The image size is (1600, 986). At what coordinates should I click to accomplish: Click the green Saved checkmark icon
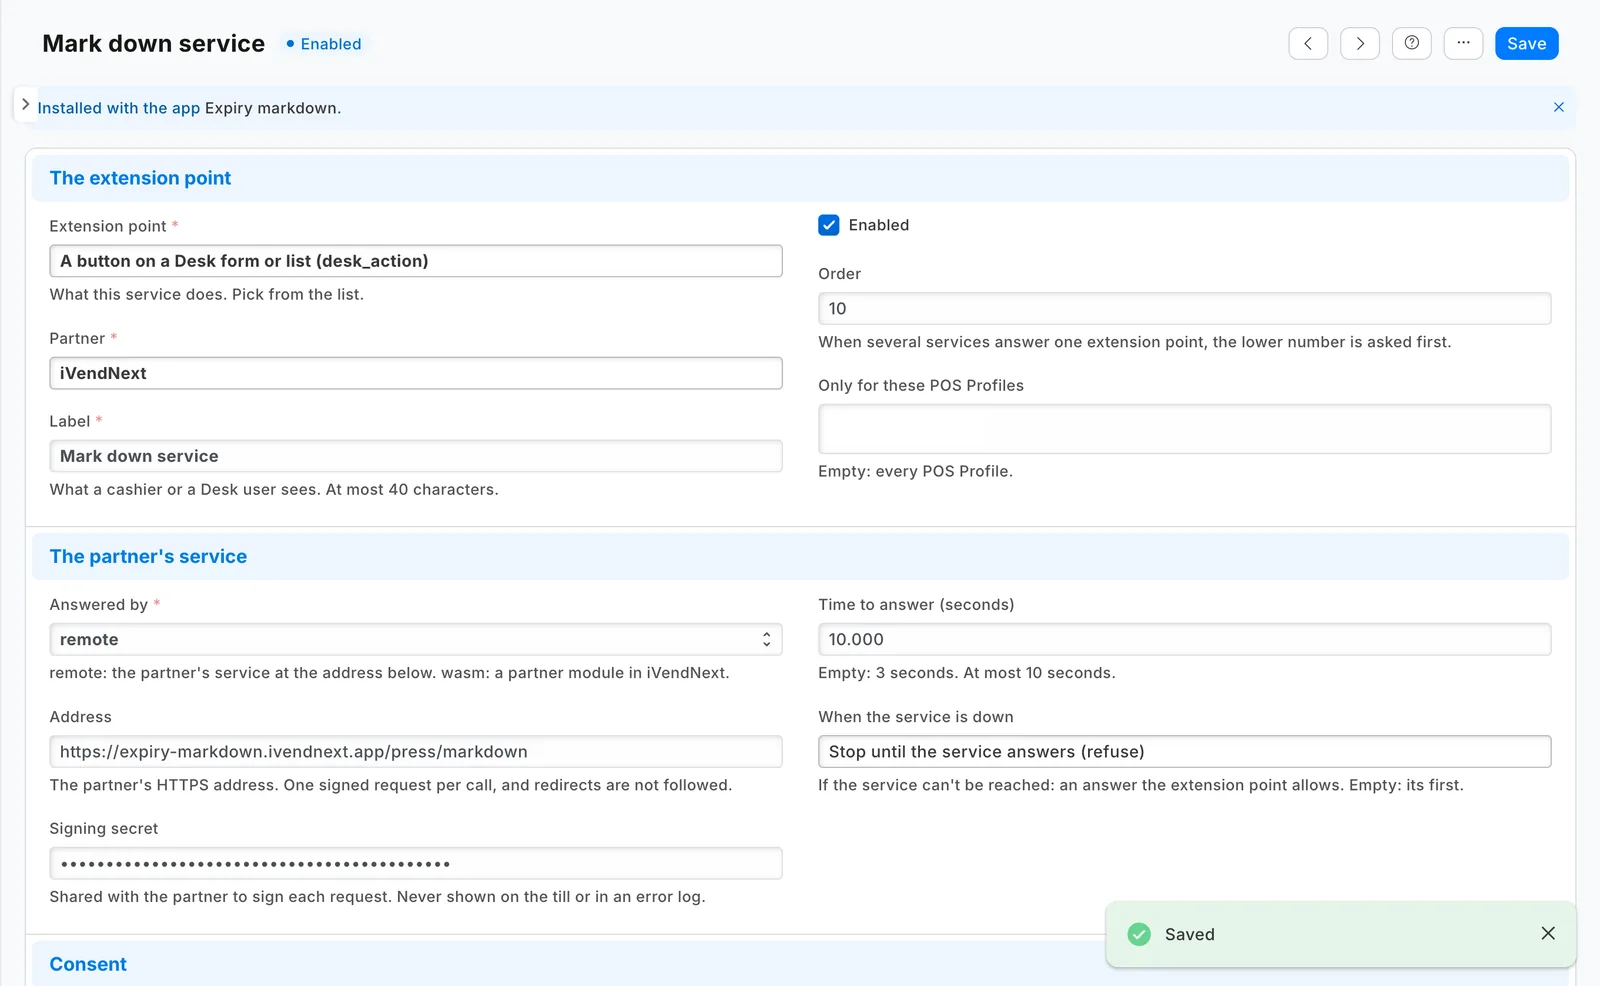tap(1139, 934)
